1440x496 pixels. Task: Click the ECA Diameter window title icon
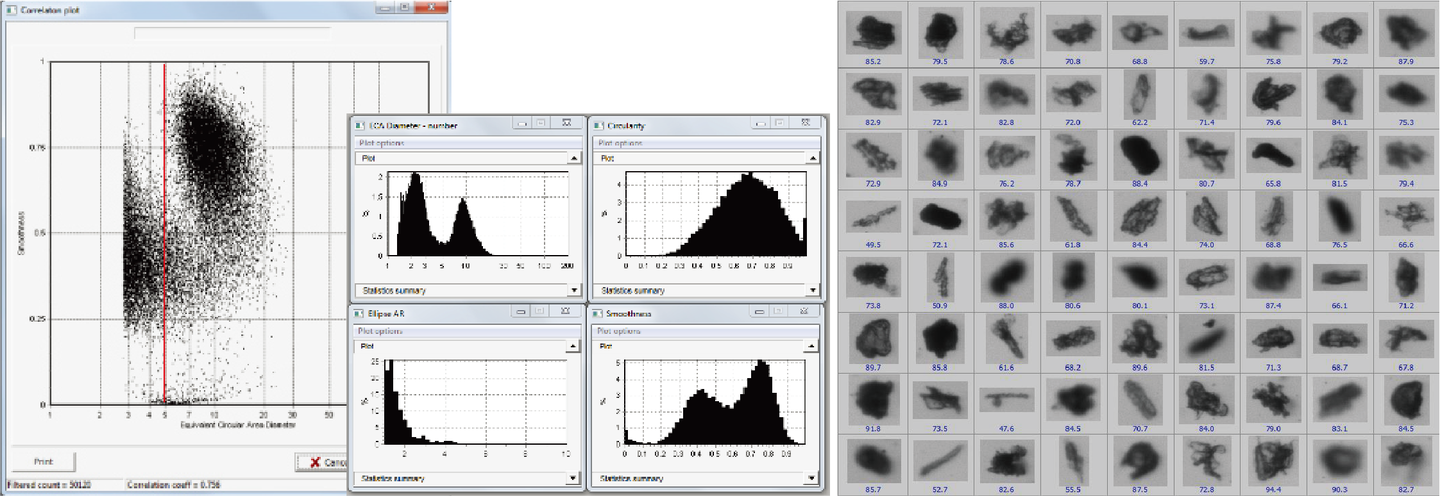click(361, 126)
